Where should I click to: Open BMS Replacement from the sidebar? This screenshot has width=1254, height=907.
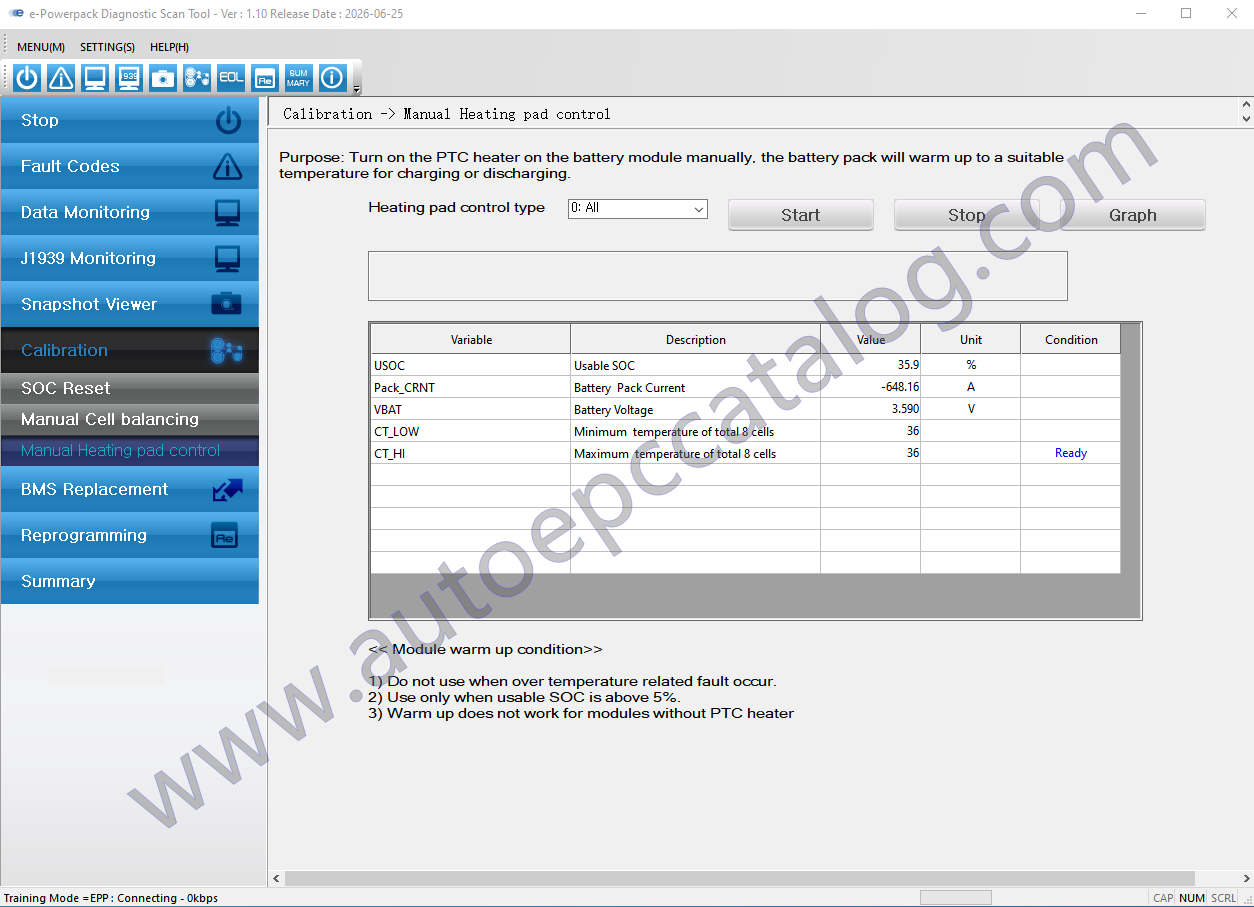pyautogui.click(x=130, y=489)
